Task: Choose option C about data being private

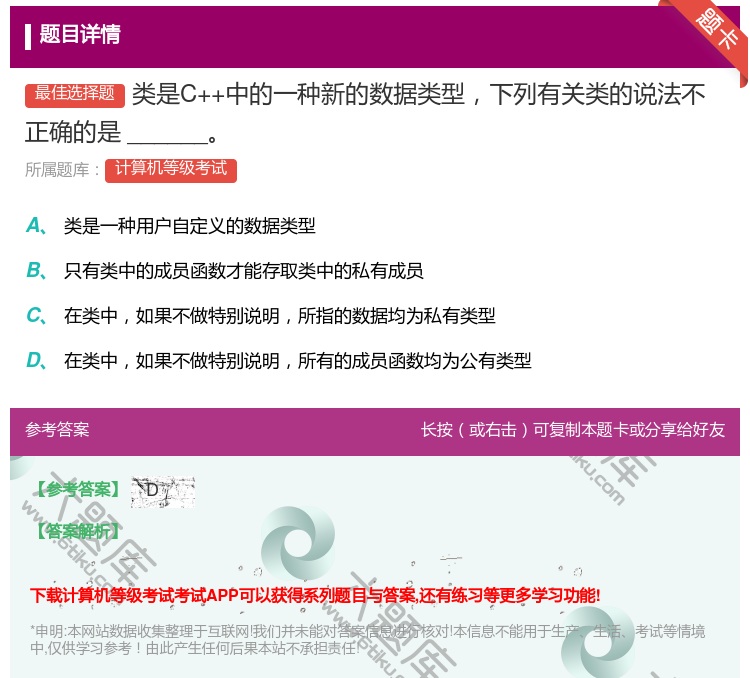Action: (280, 316)
